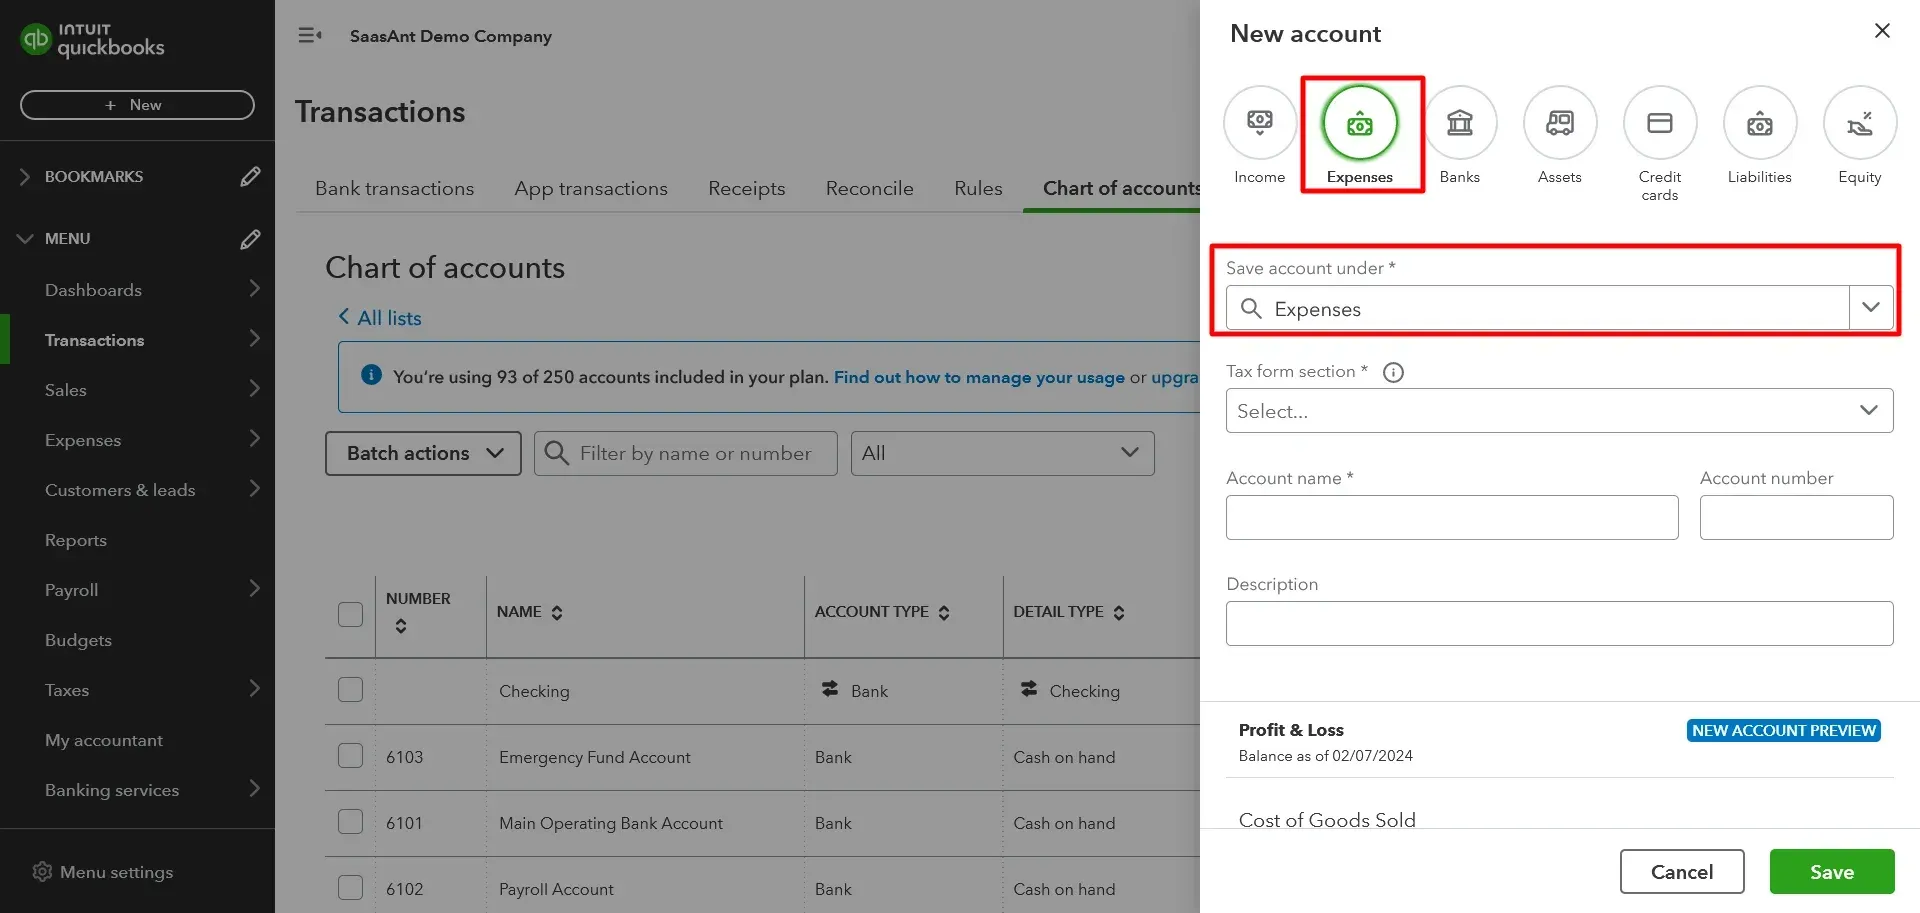Open the Save account under dropdown arrow
This screenshot has height=913, width=1920.
[x=1871, y=308]
